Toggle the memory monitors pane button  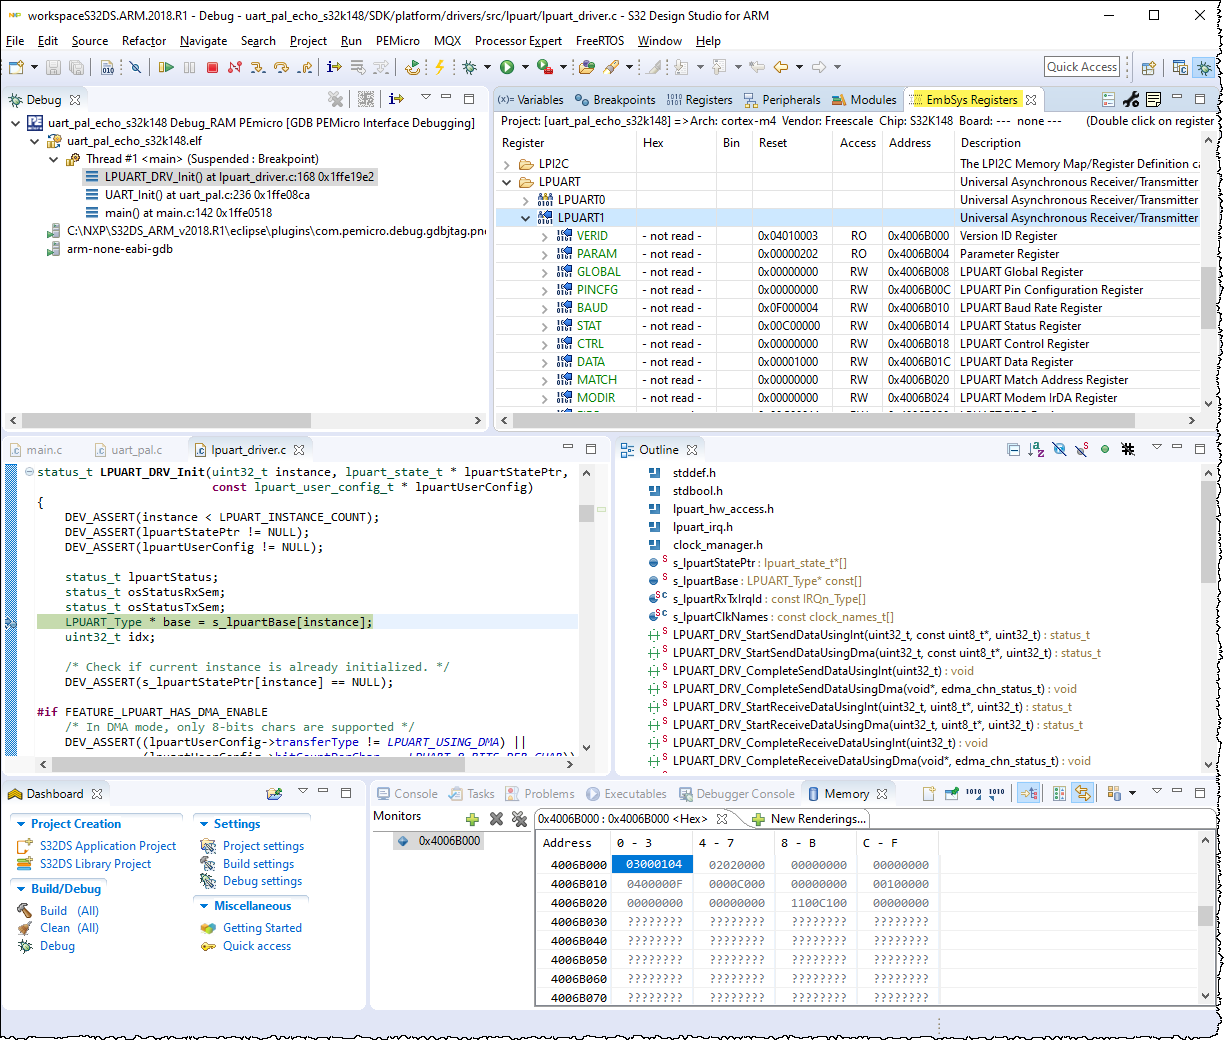pos(1030,794)
